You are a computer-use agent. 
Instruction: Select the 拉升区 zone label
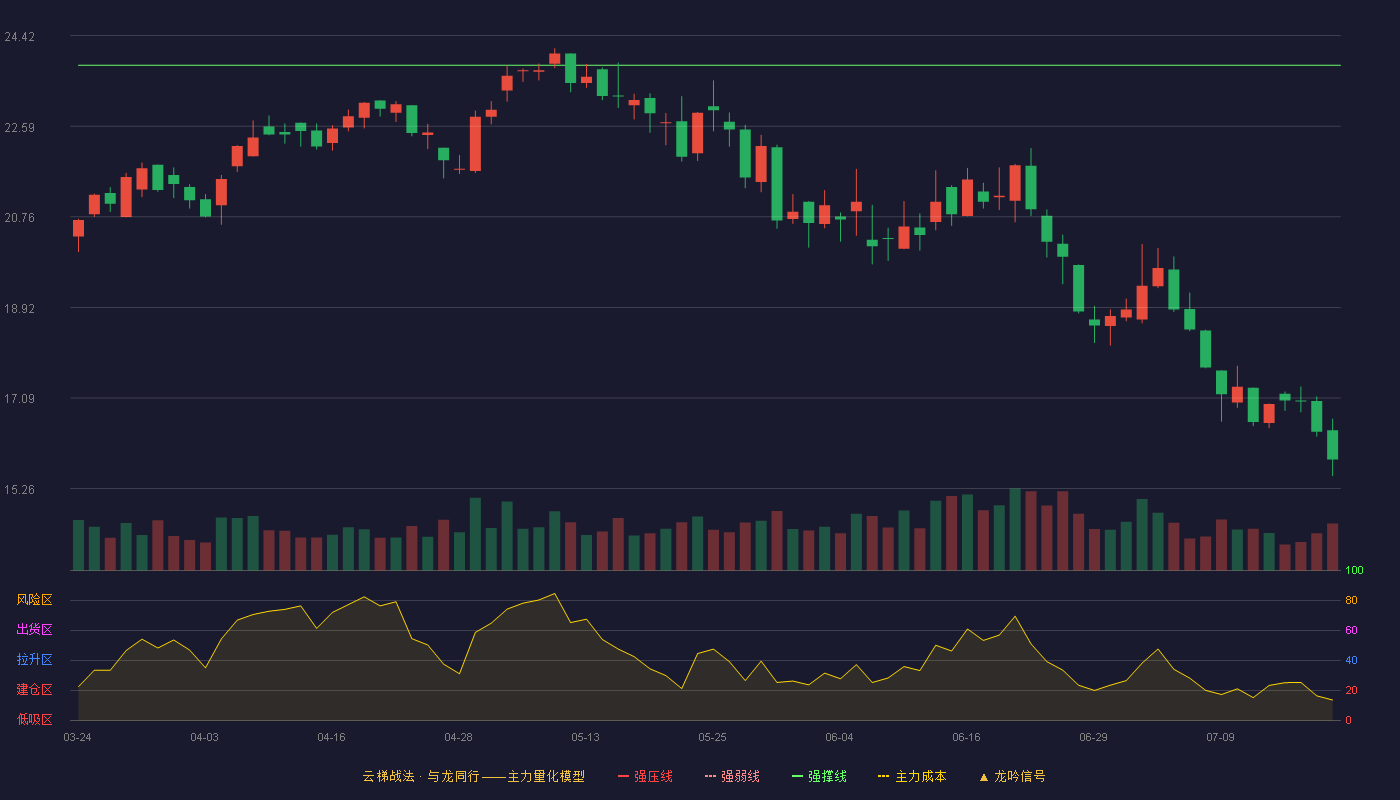coord(34,660)
